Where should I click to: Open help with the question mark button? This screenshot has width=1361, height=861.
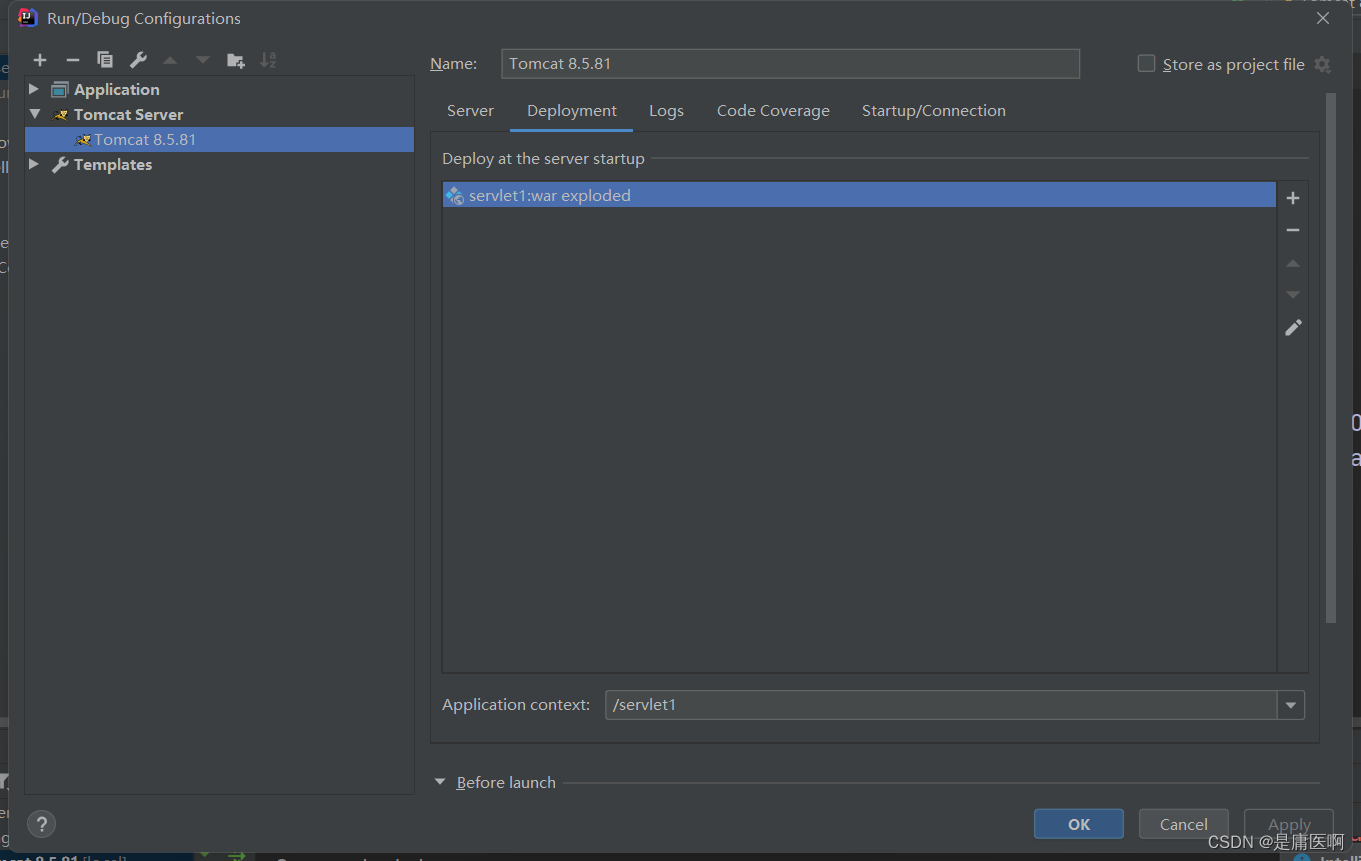(41, 825)
